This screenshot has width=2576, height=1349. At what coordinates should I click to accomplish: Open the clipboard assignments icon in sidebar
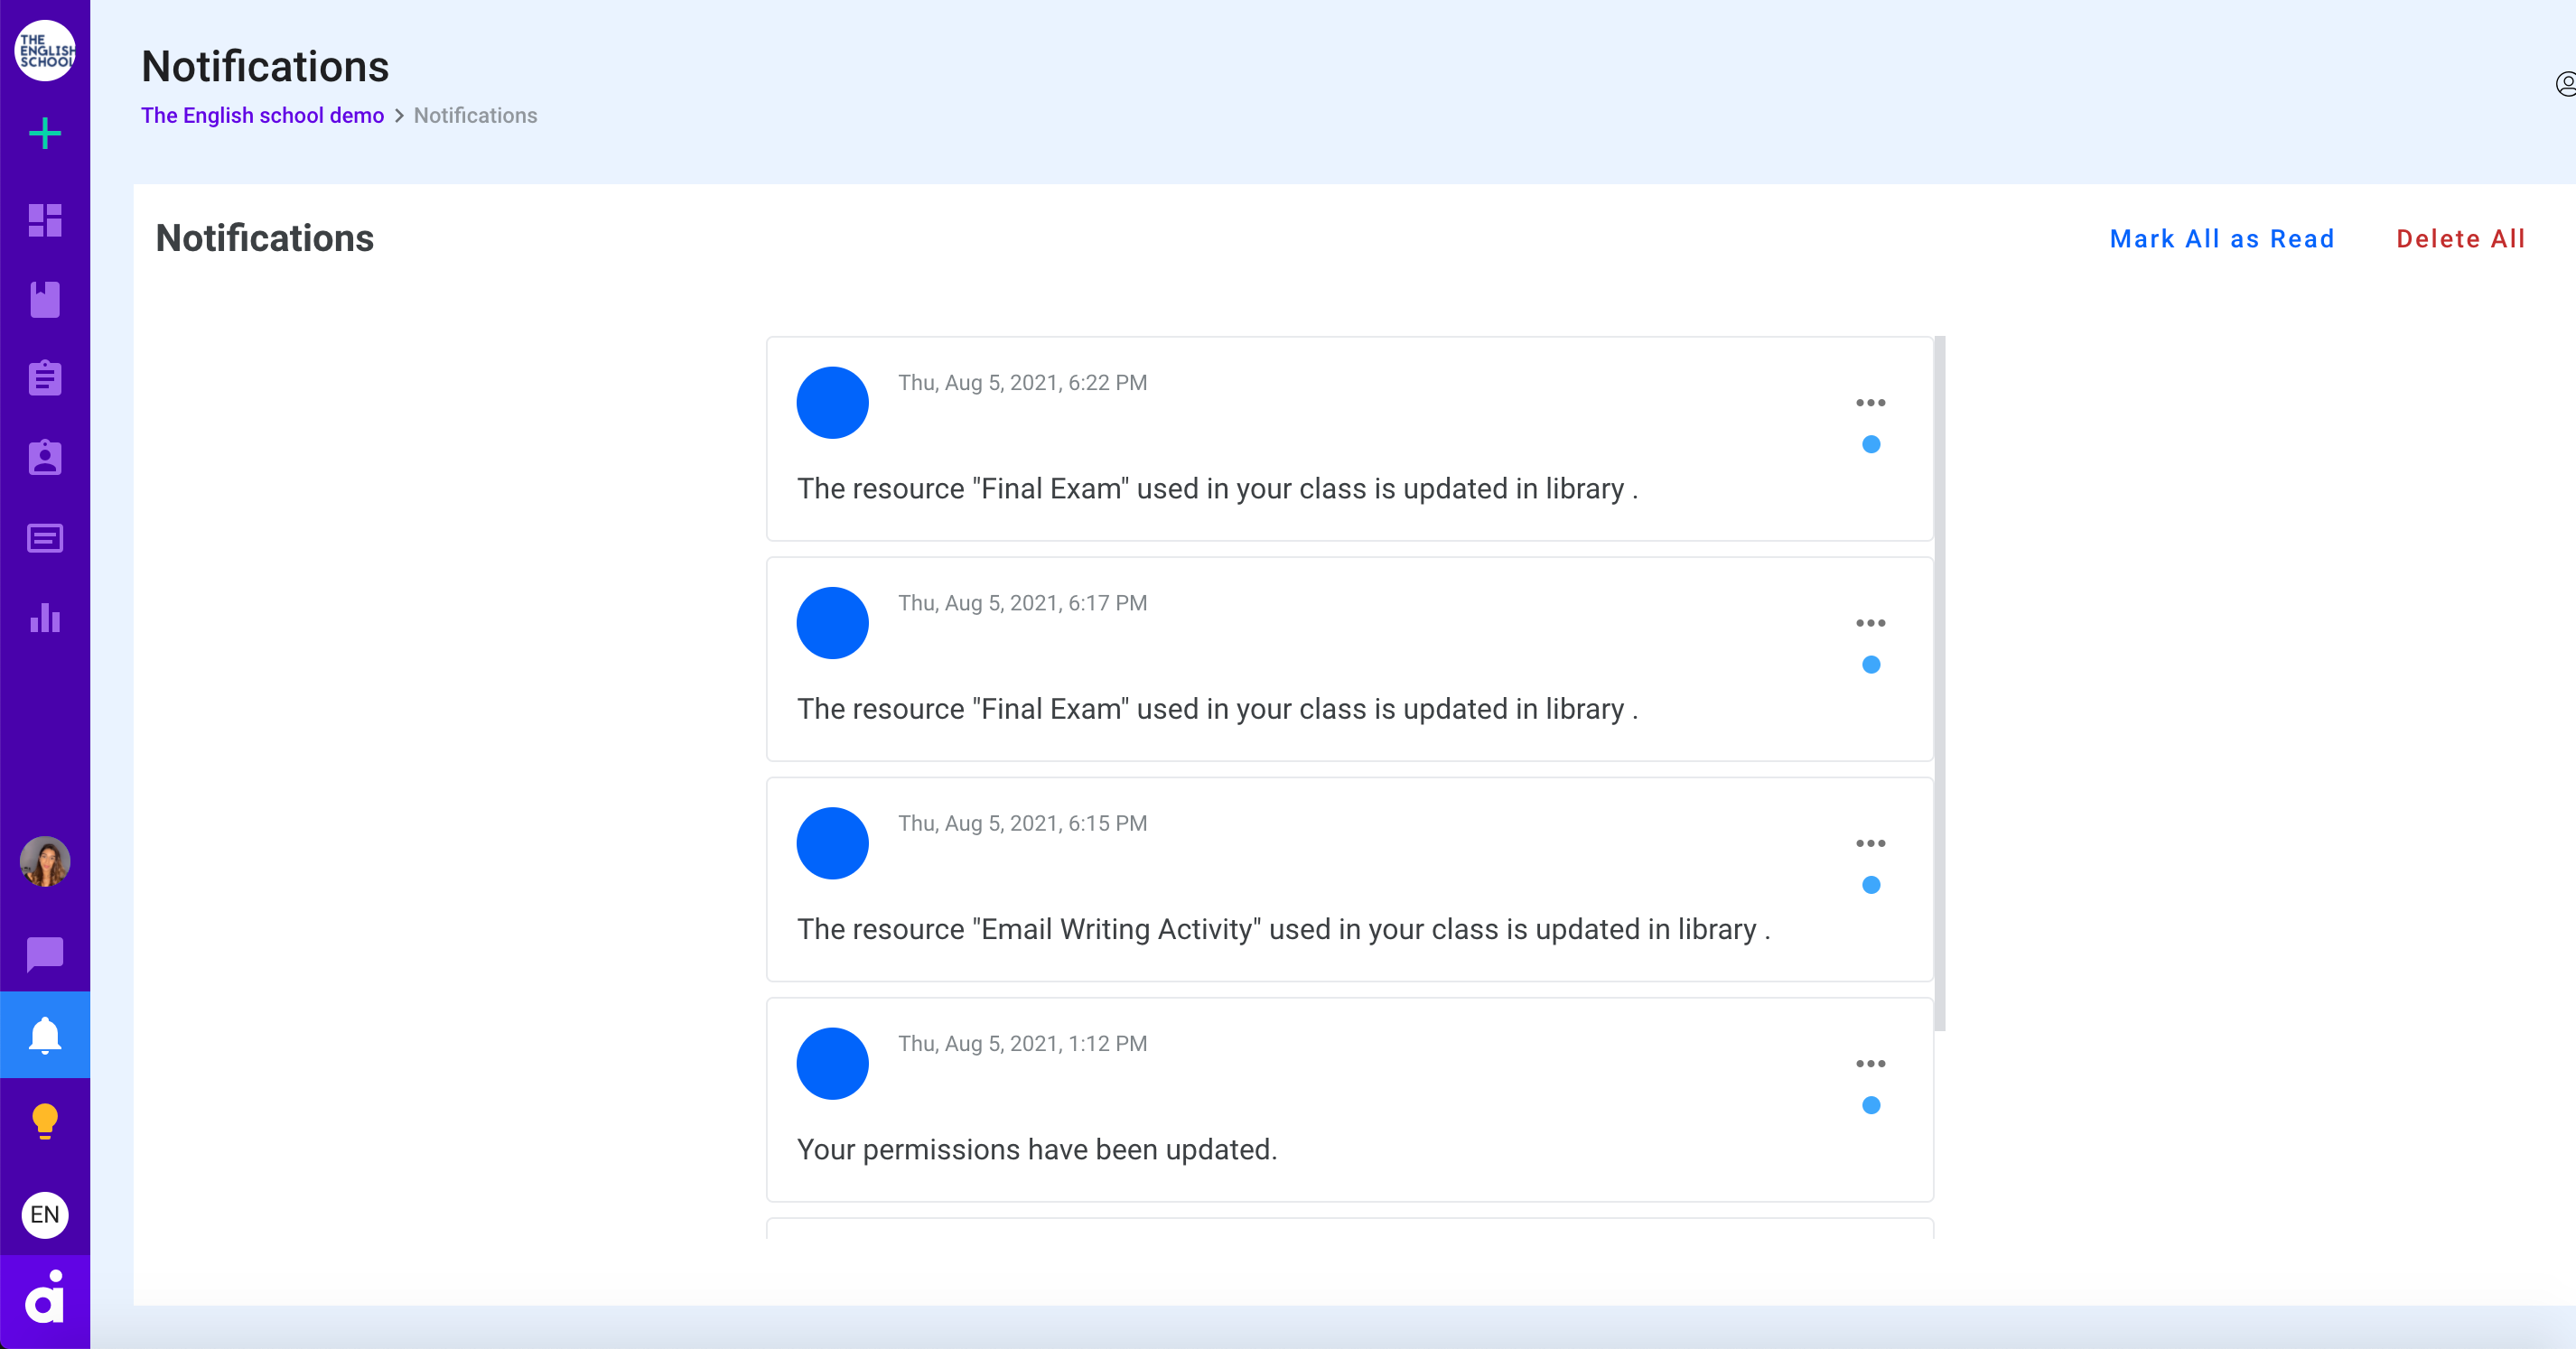coord(45,378)
